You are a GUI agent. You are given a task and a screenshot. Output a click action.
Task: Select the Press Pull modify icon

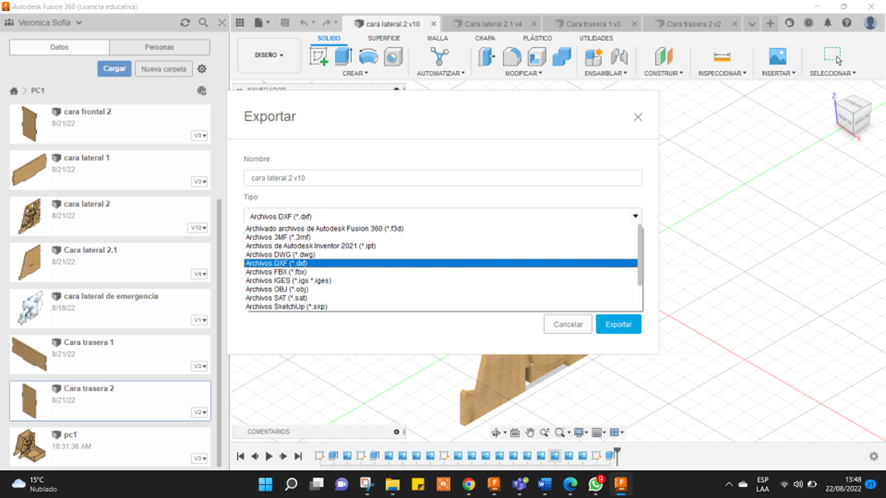tap(487, 57)
